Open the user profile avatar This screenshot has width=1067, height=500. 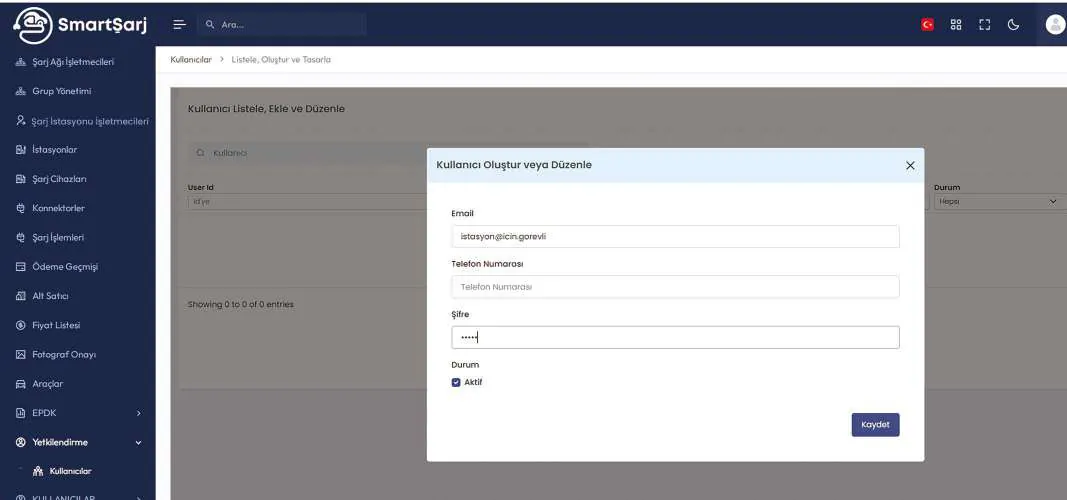1055,24
